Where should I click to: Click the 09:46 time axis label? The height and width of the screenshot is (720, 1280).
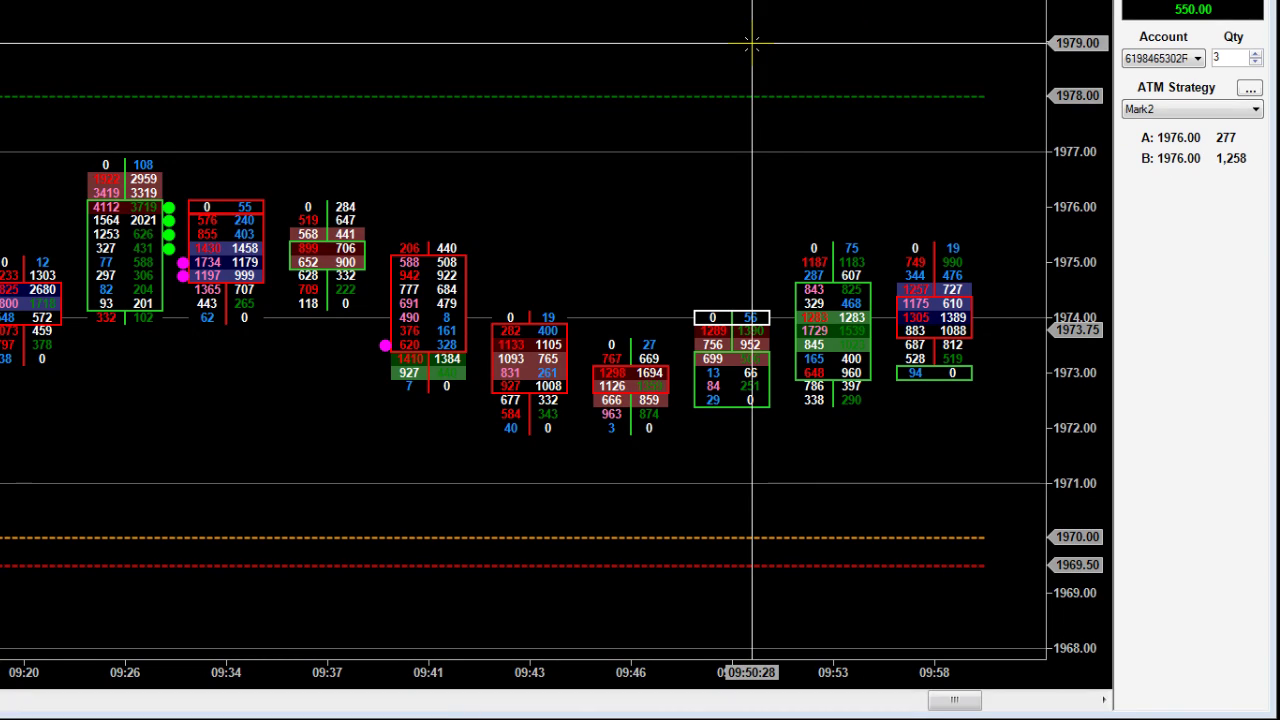[630, 673]
